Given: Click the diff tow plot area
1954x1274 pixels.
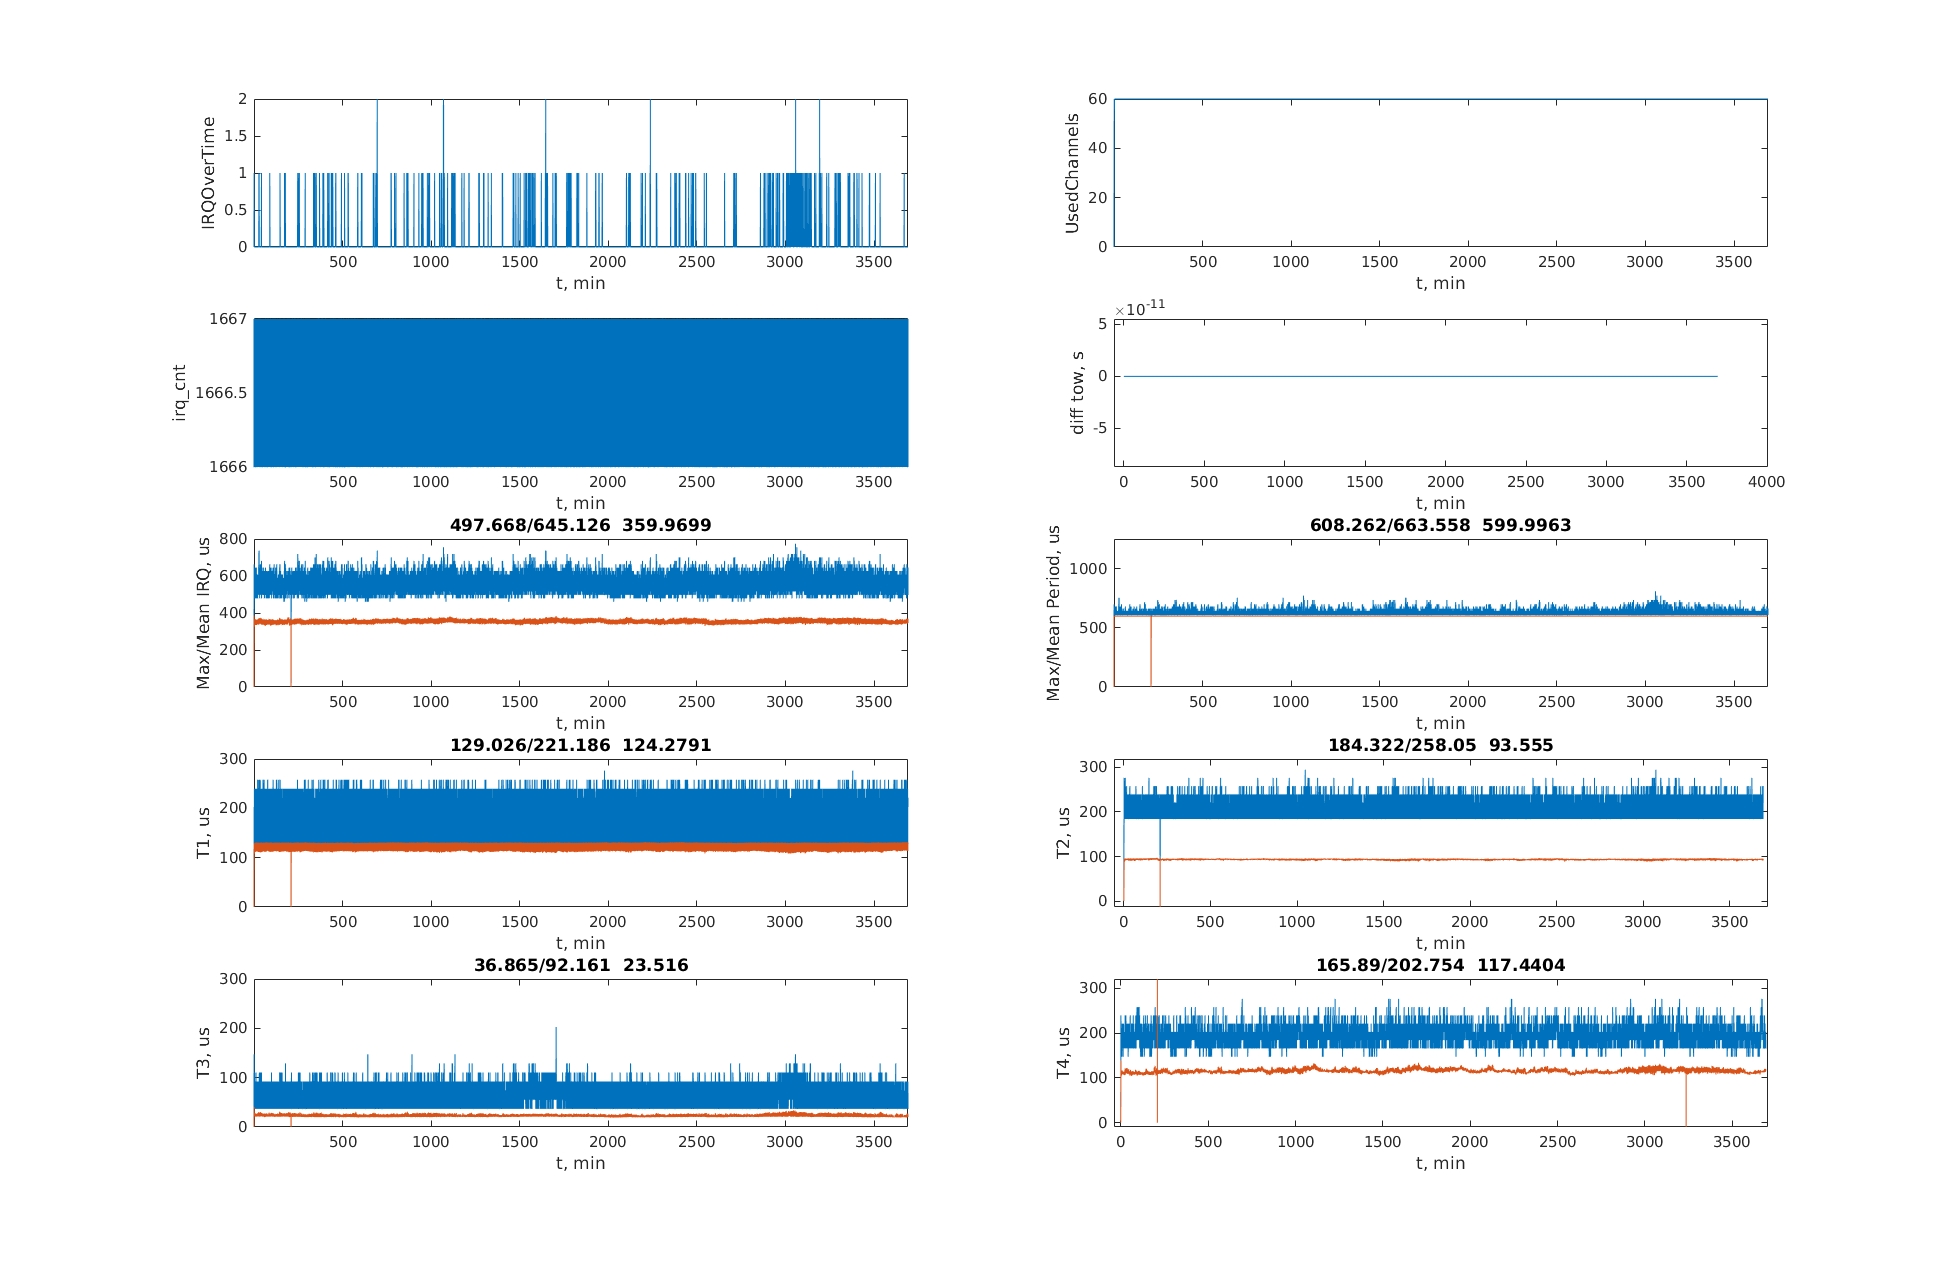Looking at the screenshot, I should pyautogui.click(x=1440, y=392).
